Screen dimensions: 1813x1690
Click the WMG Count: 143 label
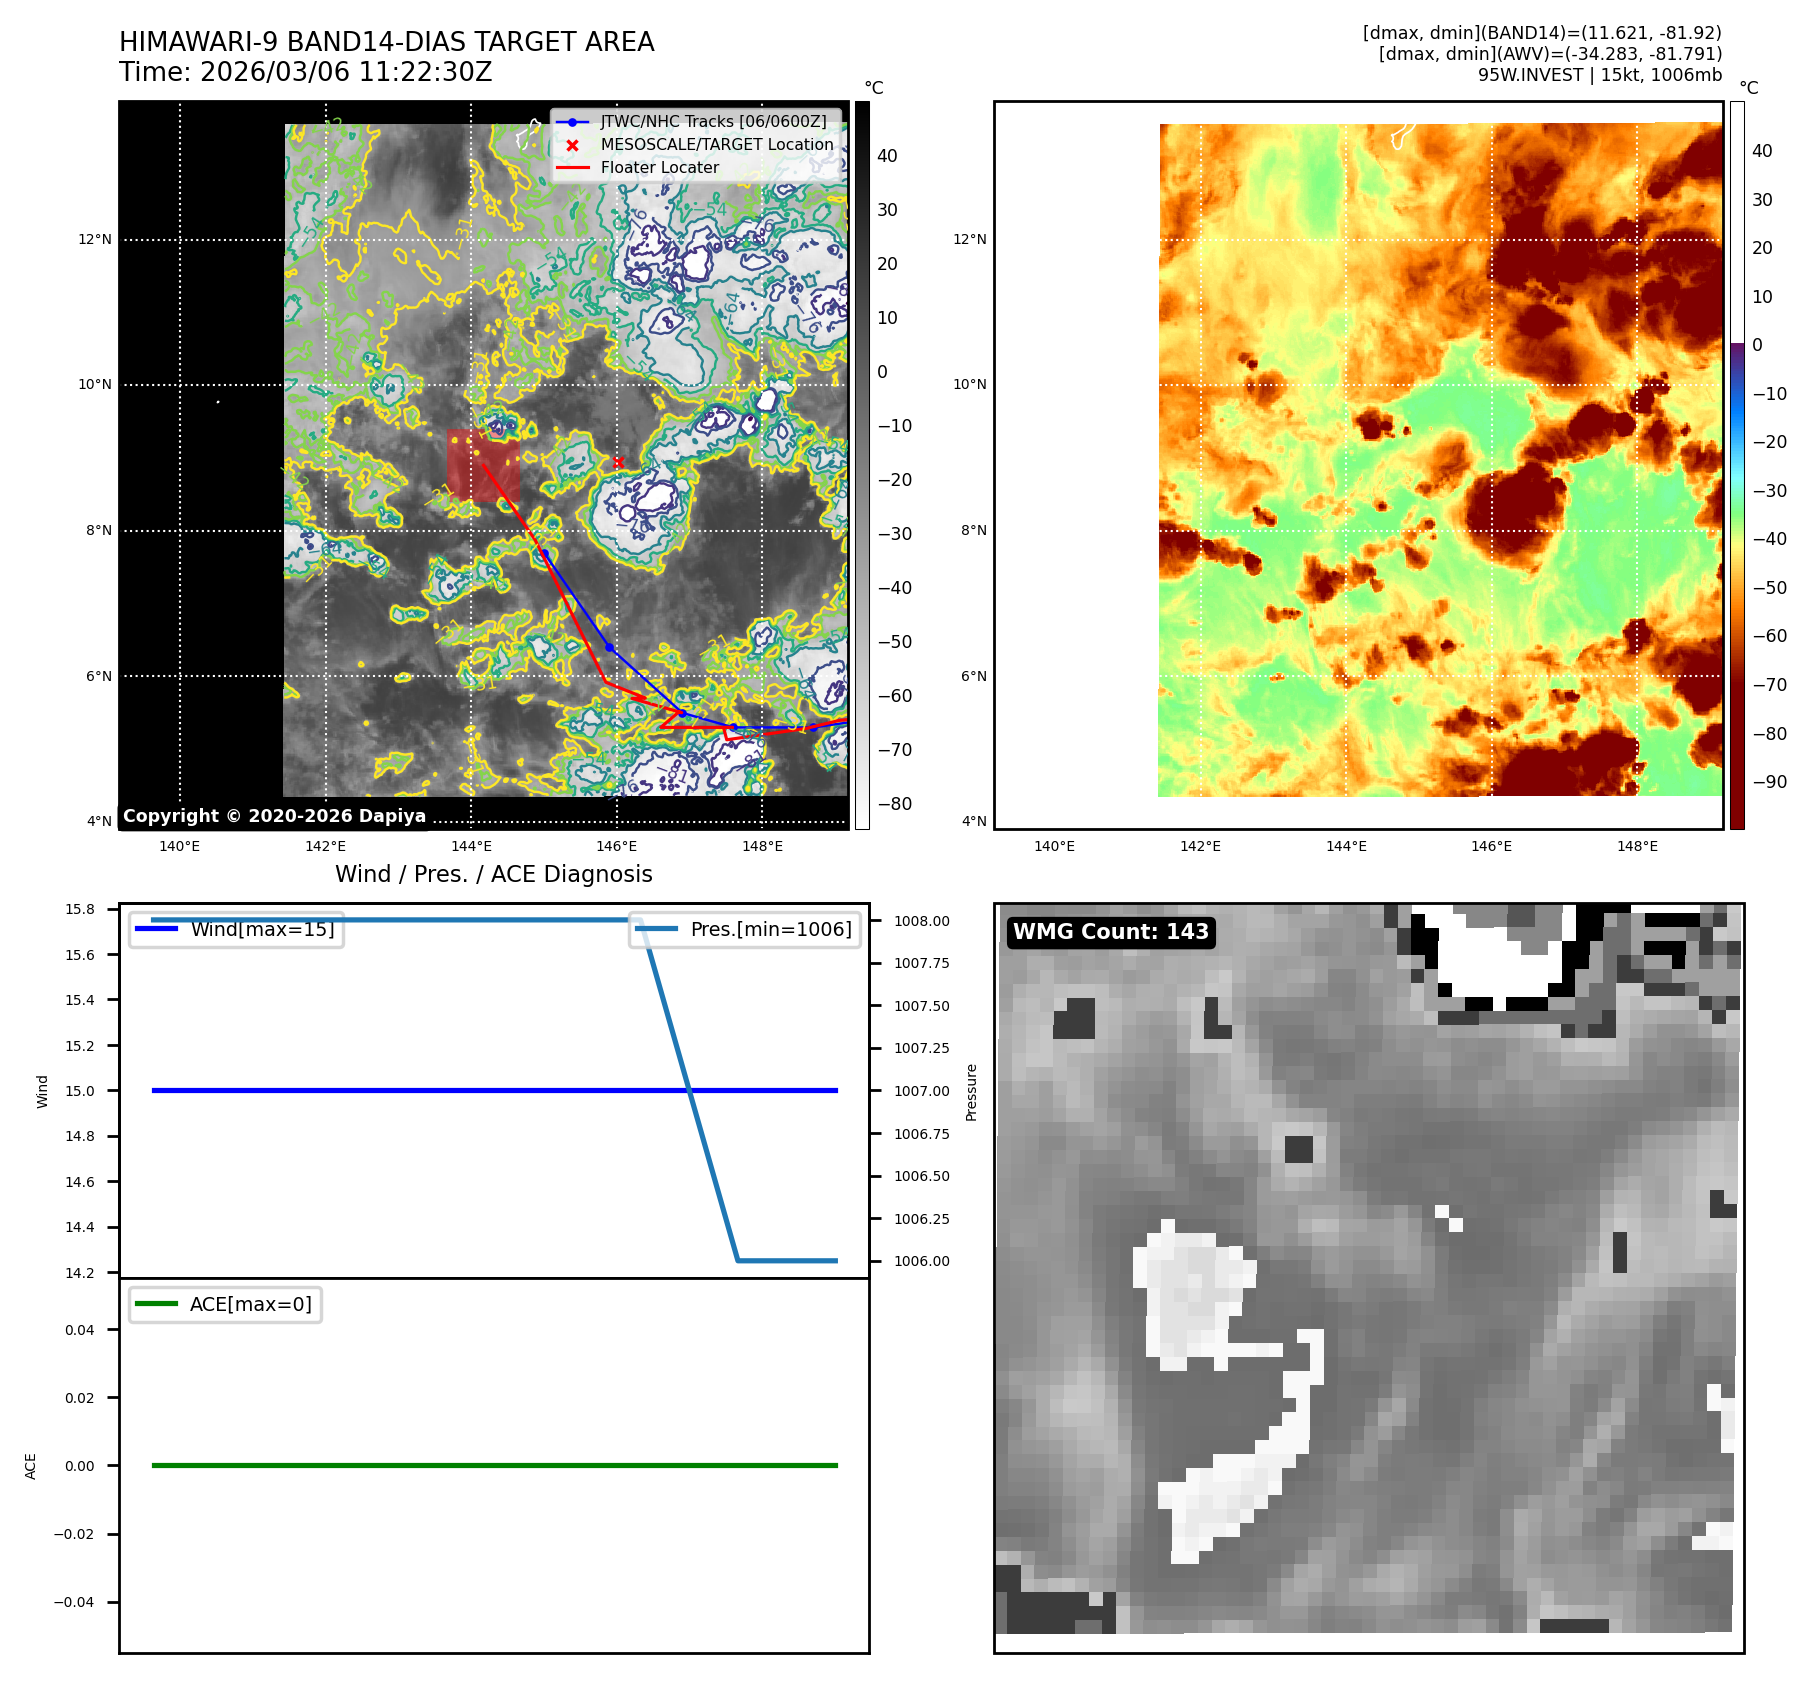1110,932
